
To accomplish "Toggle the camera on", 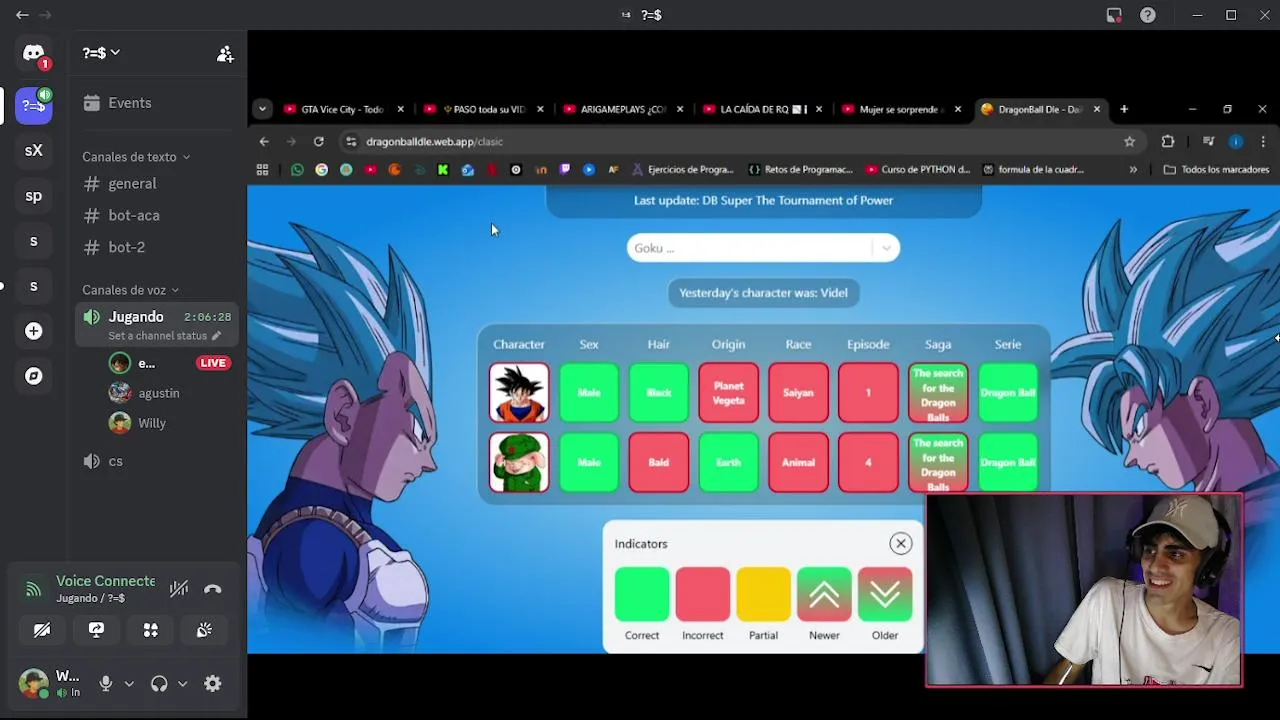I will click(x=42, y=630).
